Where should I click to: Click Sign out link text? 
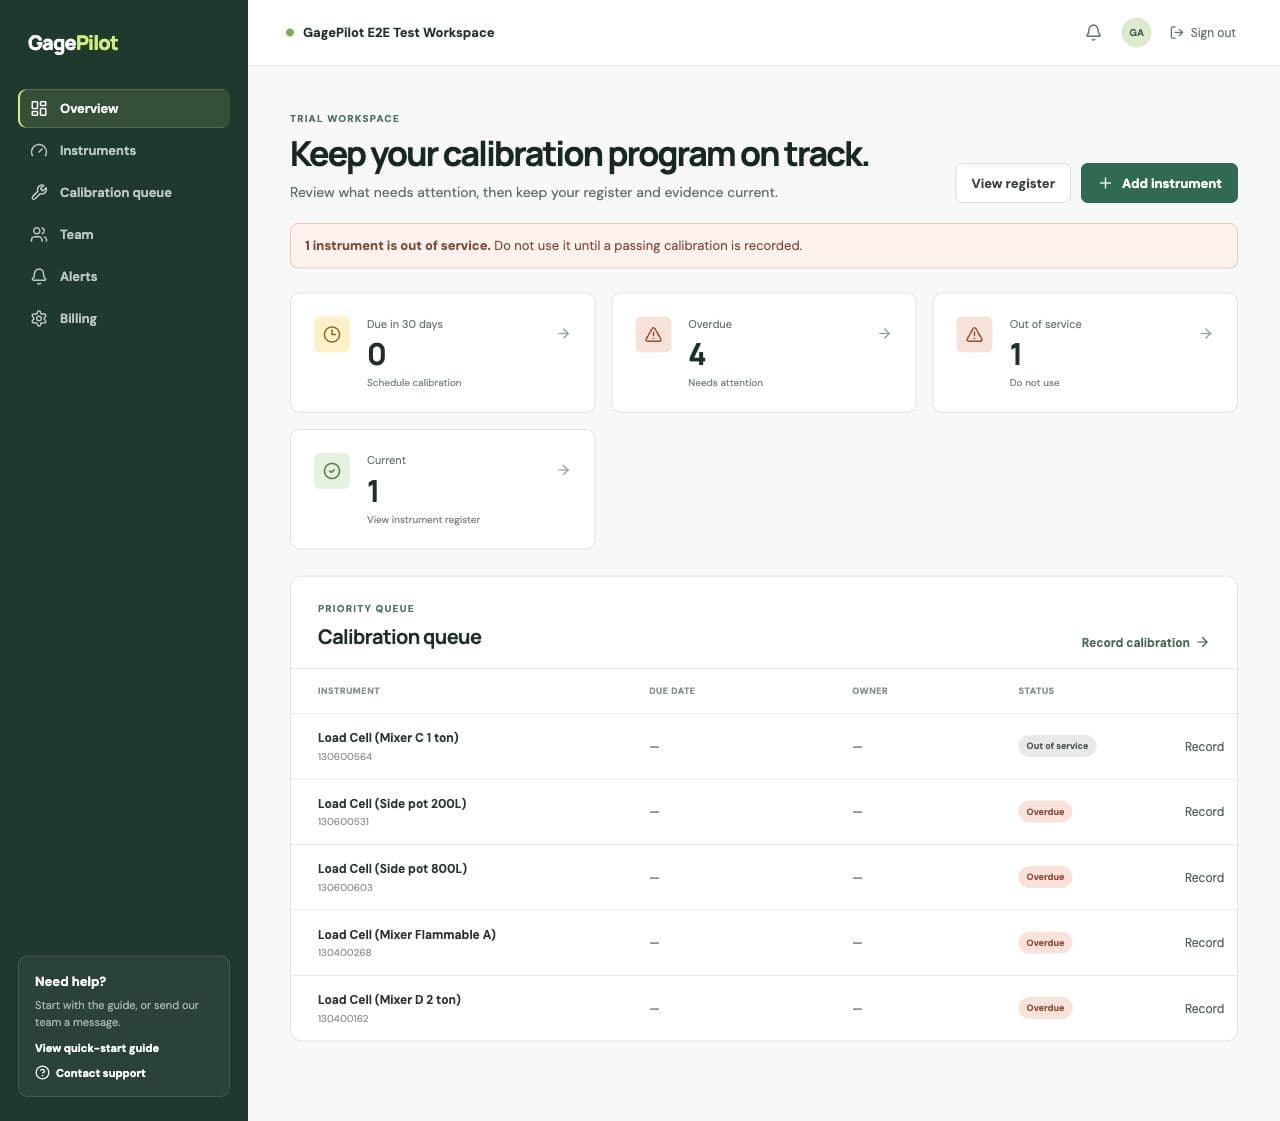[x=1213, y=32]
